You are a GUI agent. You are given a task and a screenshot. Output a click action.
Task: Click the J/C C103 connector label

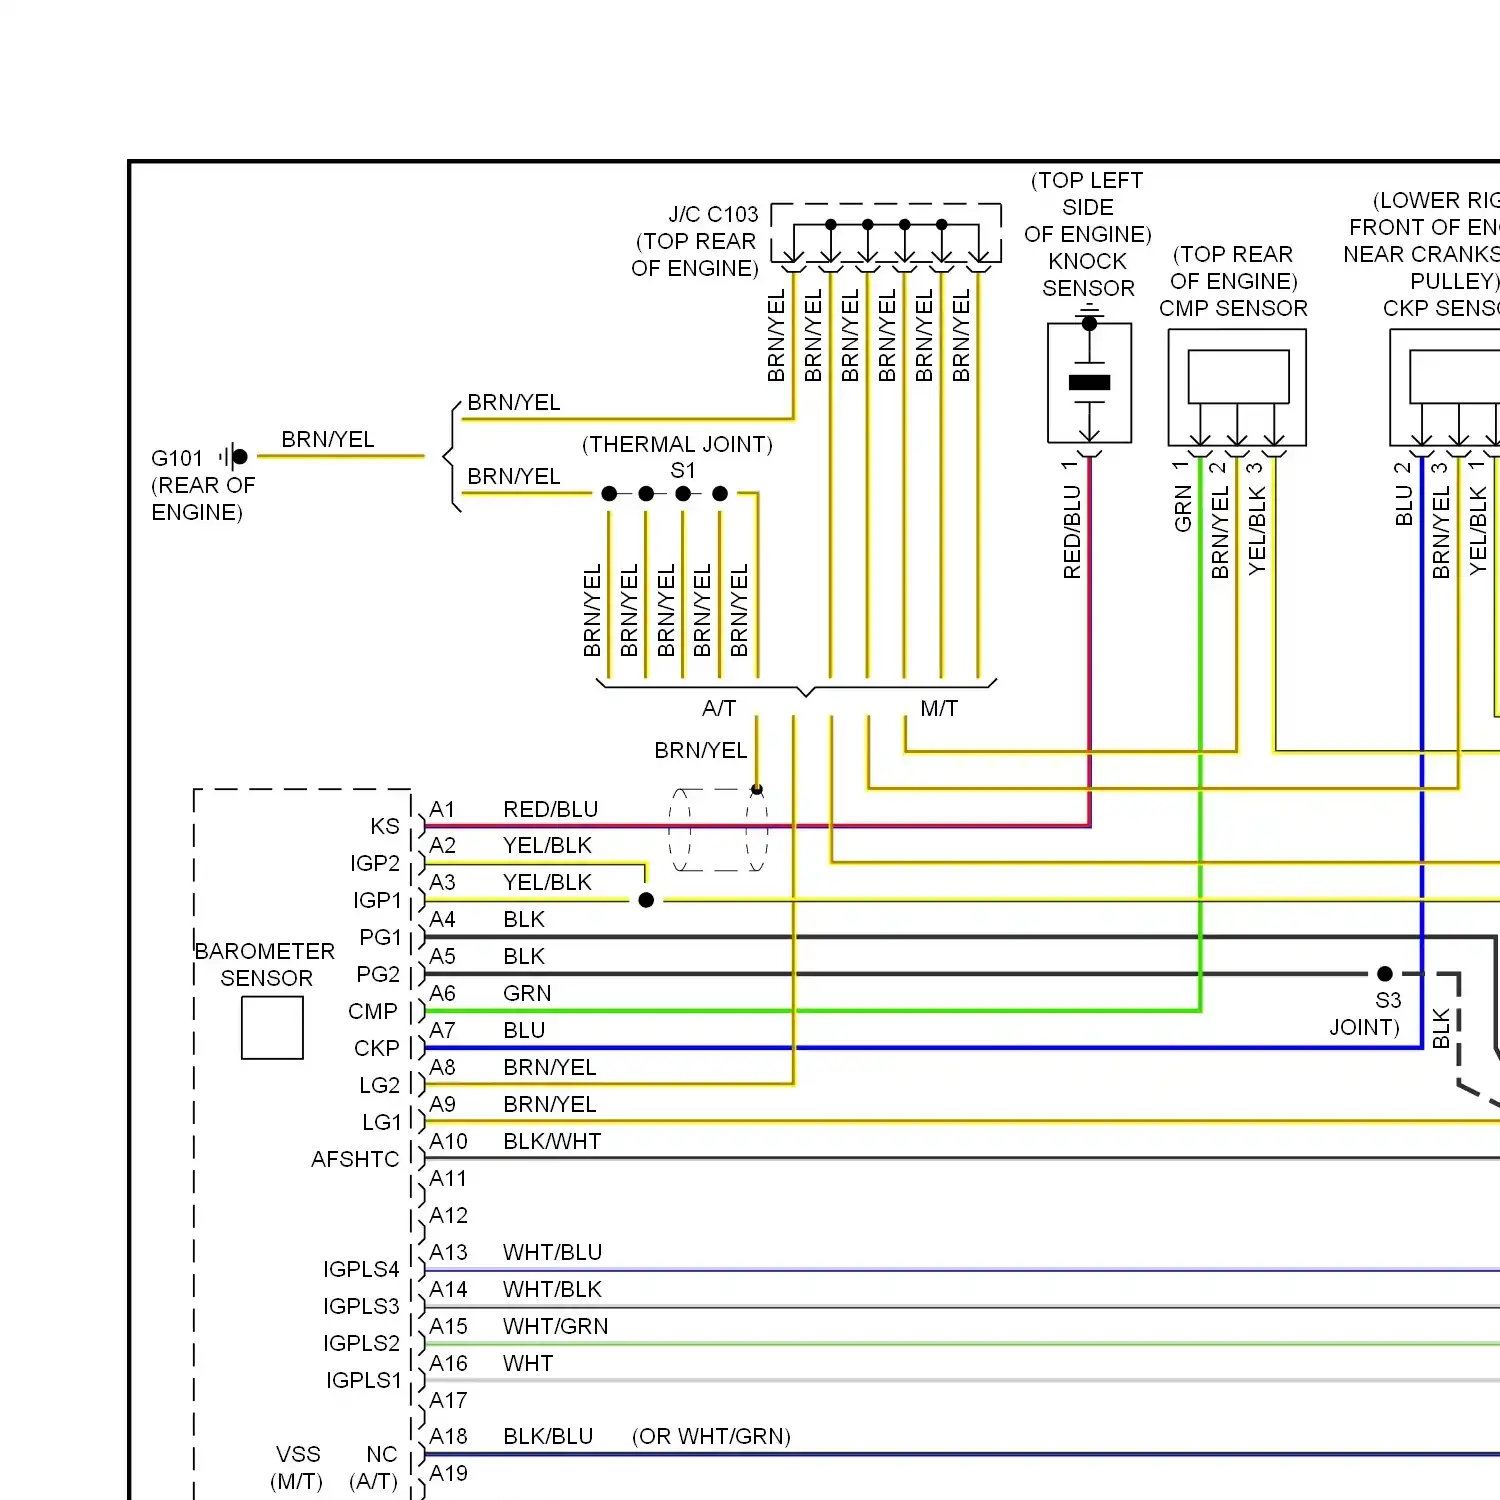click(713, 214)
